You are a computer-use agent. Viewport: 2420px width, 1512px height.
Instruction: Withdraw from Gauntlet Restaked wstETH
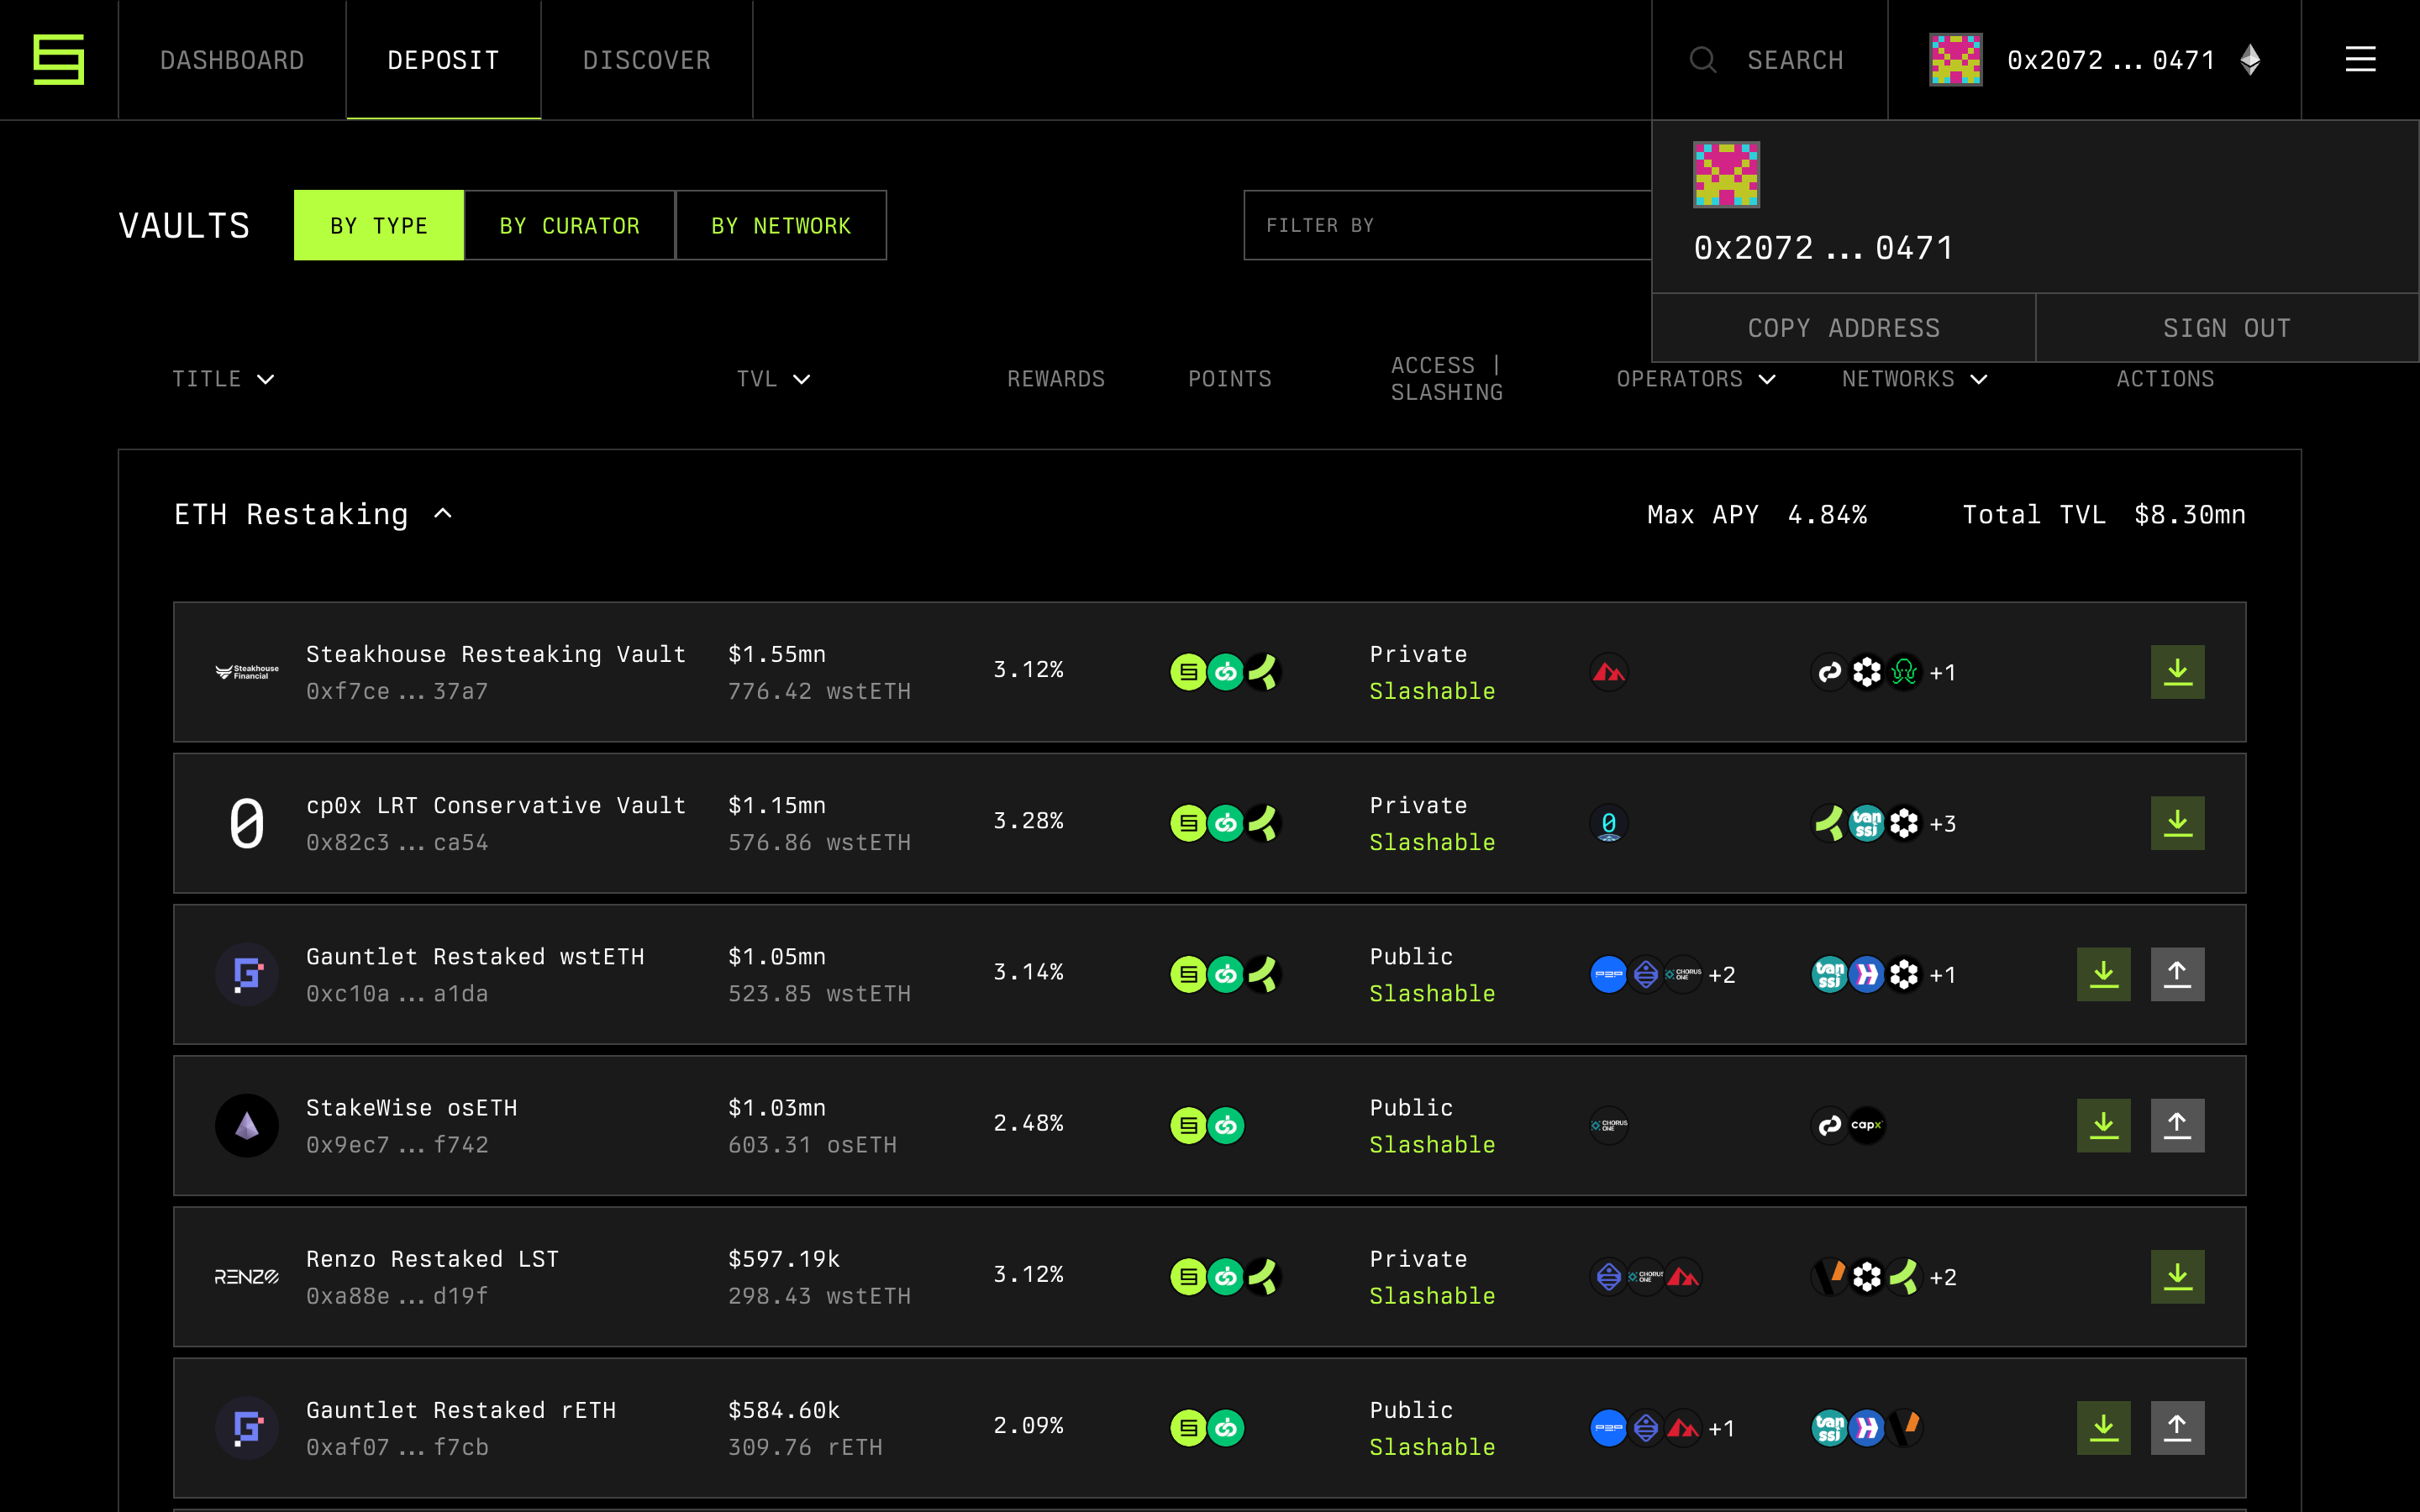(2177, 974)
